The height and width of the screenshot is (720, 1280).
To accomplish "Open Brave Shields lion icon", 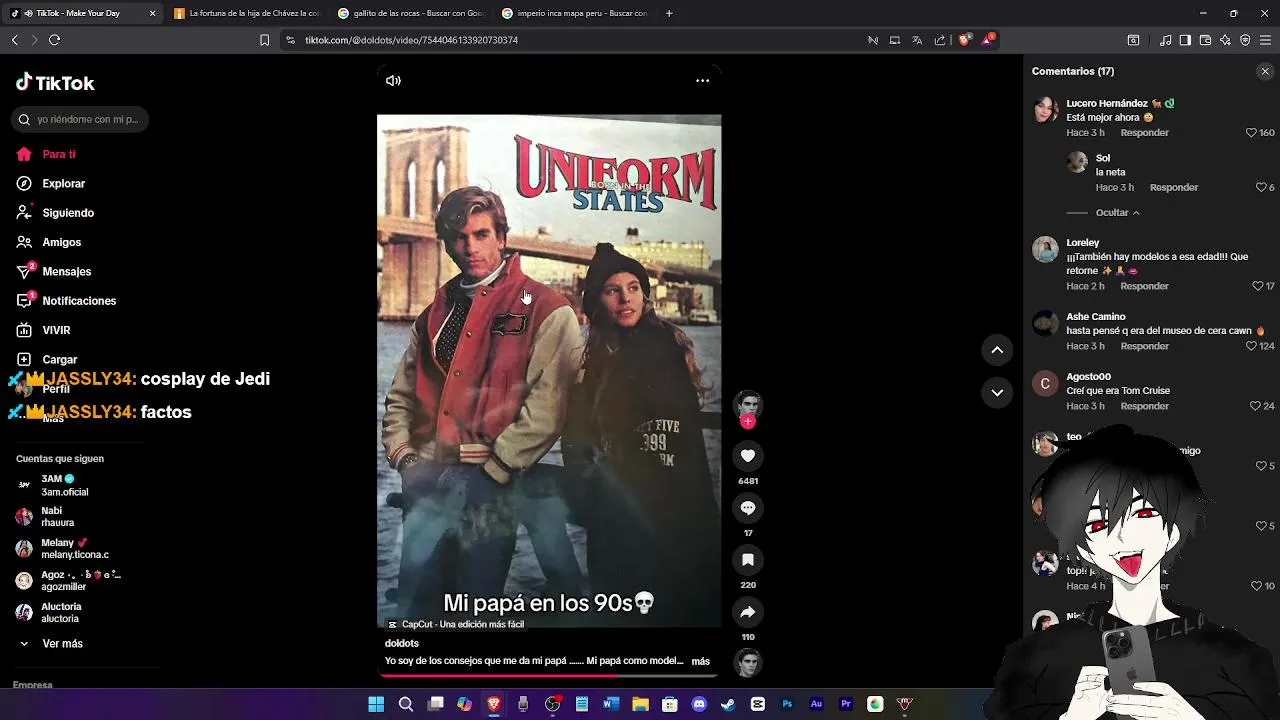I will (964, 40).
